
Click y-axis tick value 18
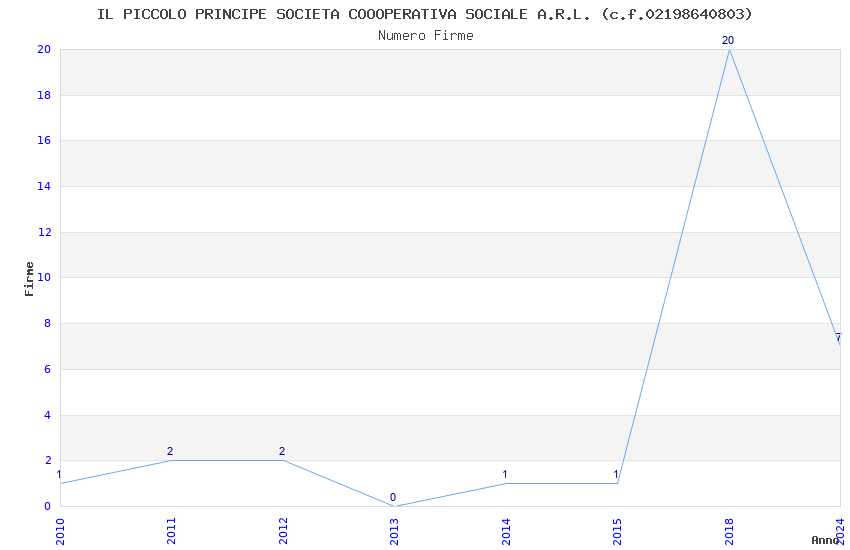click(x=44, y=95)
